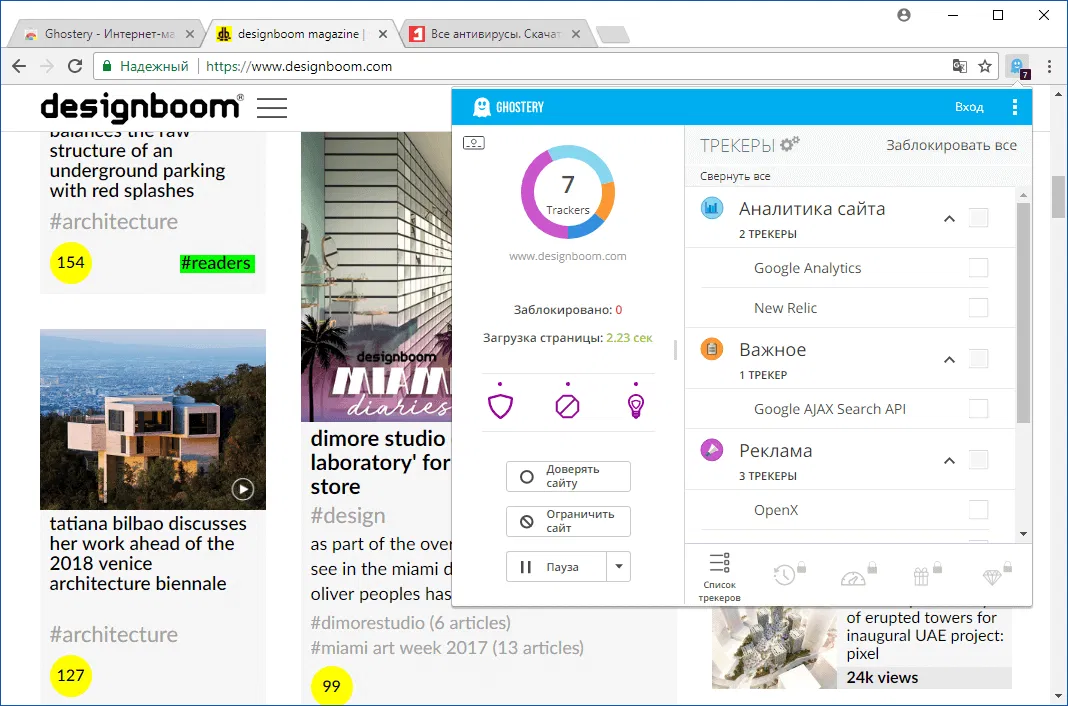Switch to the designboom magazine tab
The width and height of the screenshot is (1068, 706).
(x=288, y=32)
